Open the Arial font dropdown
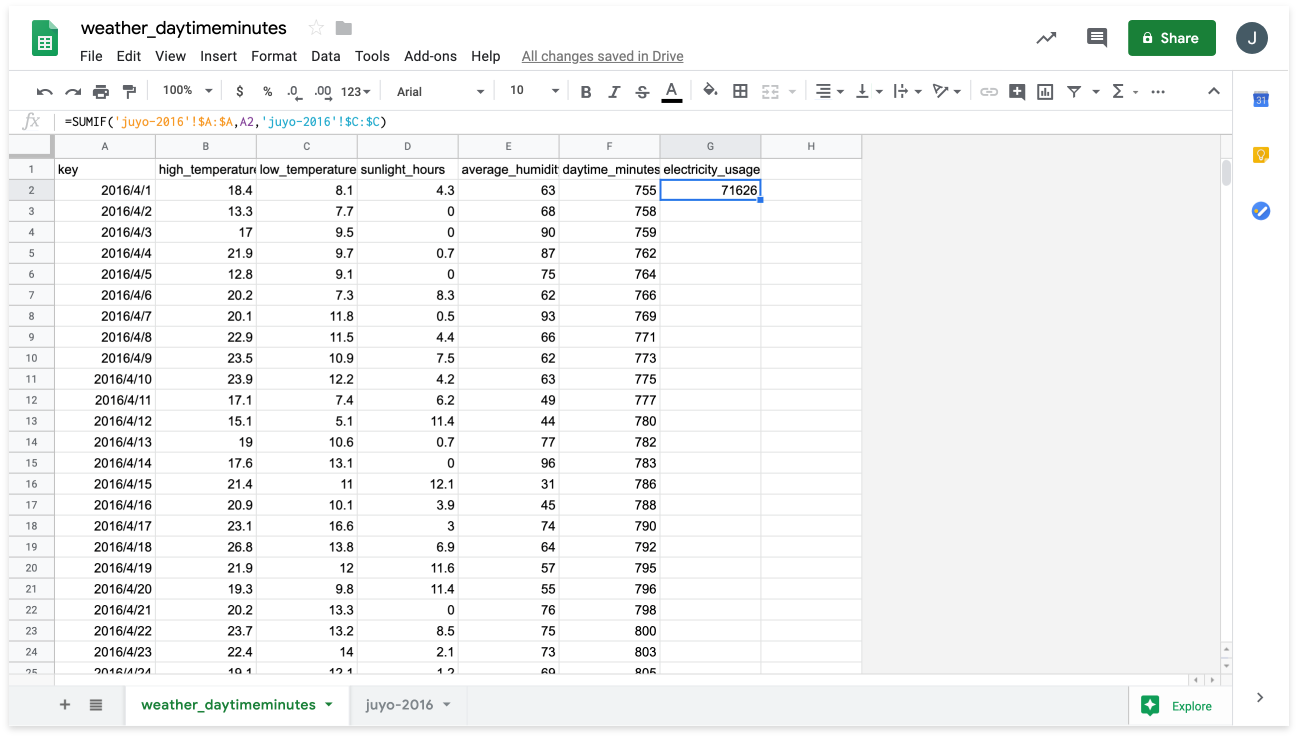The image size is (1298, 738). (x=440, y=91)
